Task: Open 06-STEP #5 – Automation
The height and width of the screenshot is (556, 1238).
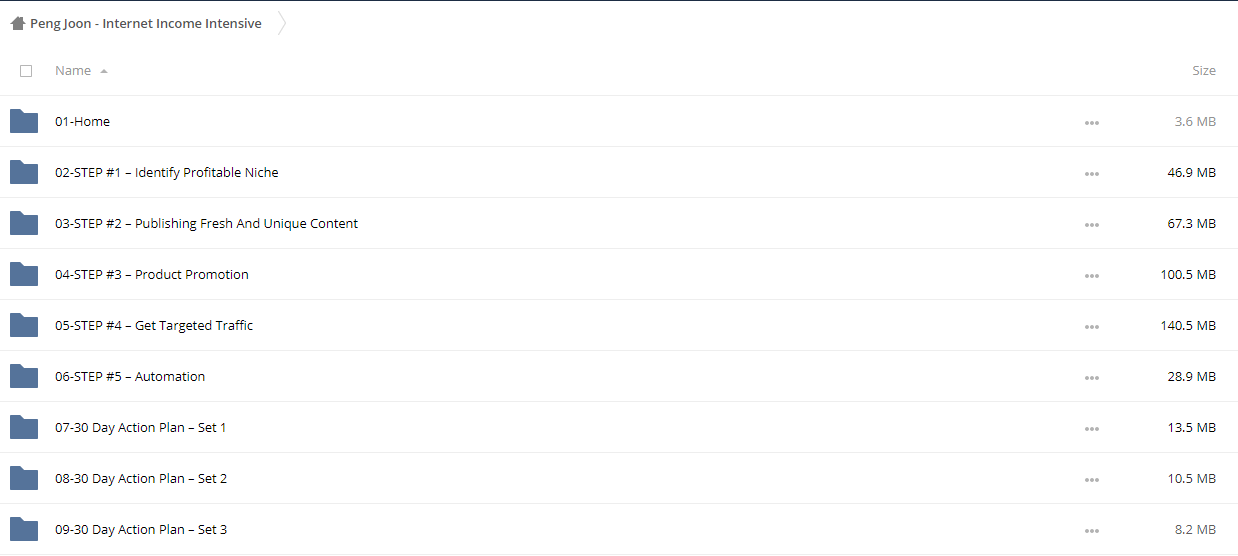Action: pos(130,377)
